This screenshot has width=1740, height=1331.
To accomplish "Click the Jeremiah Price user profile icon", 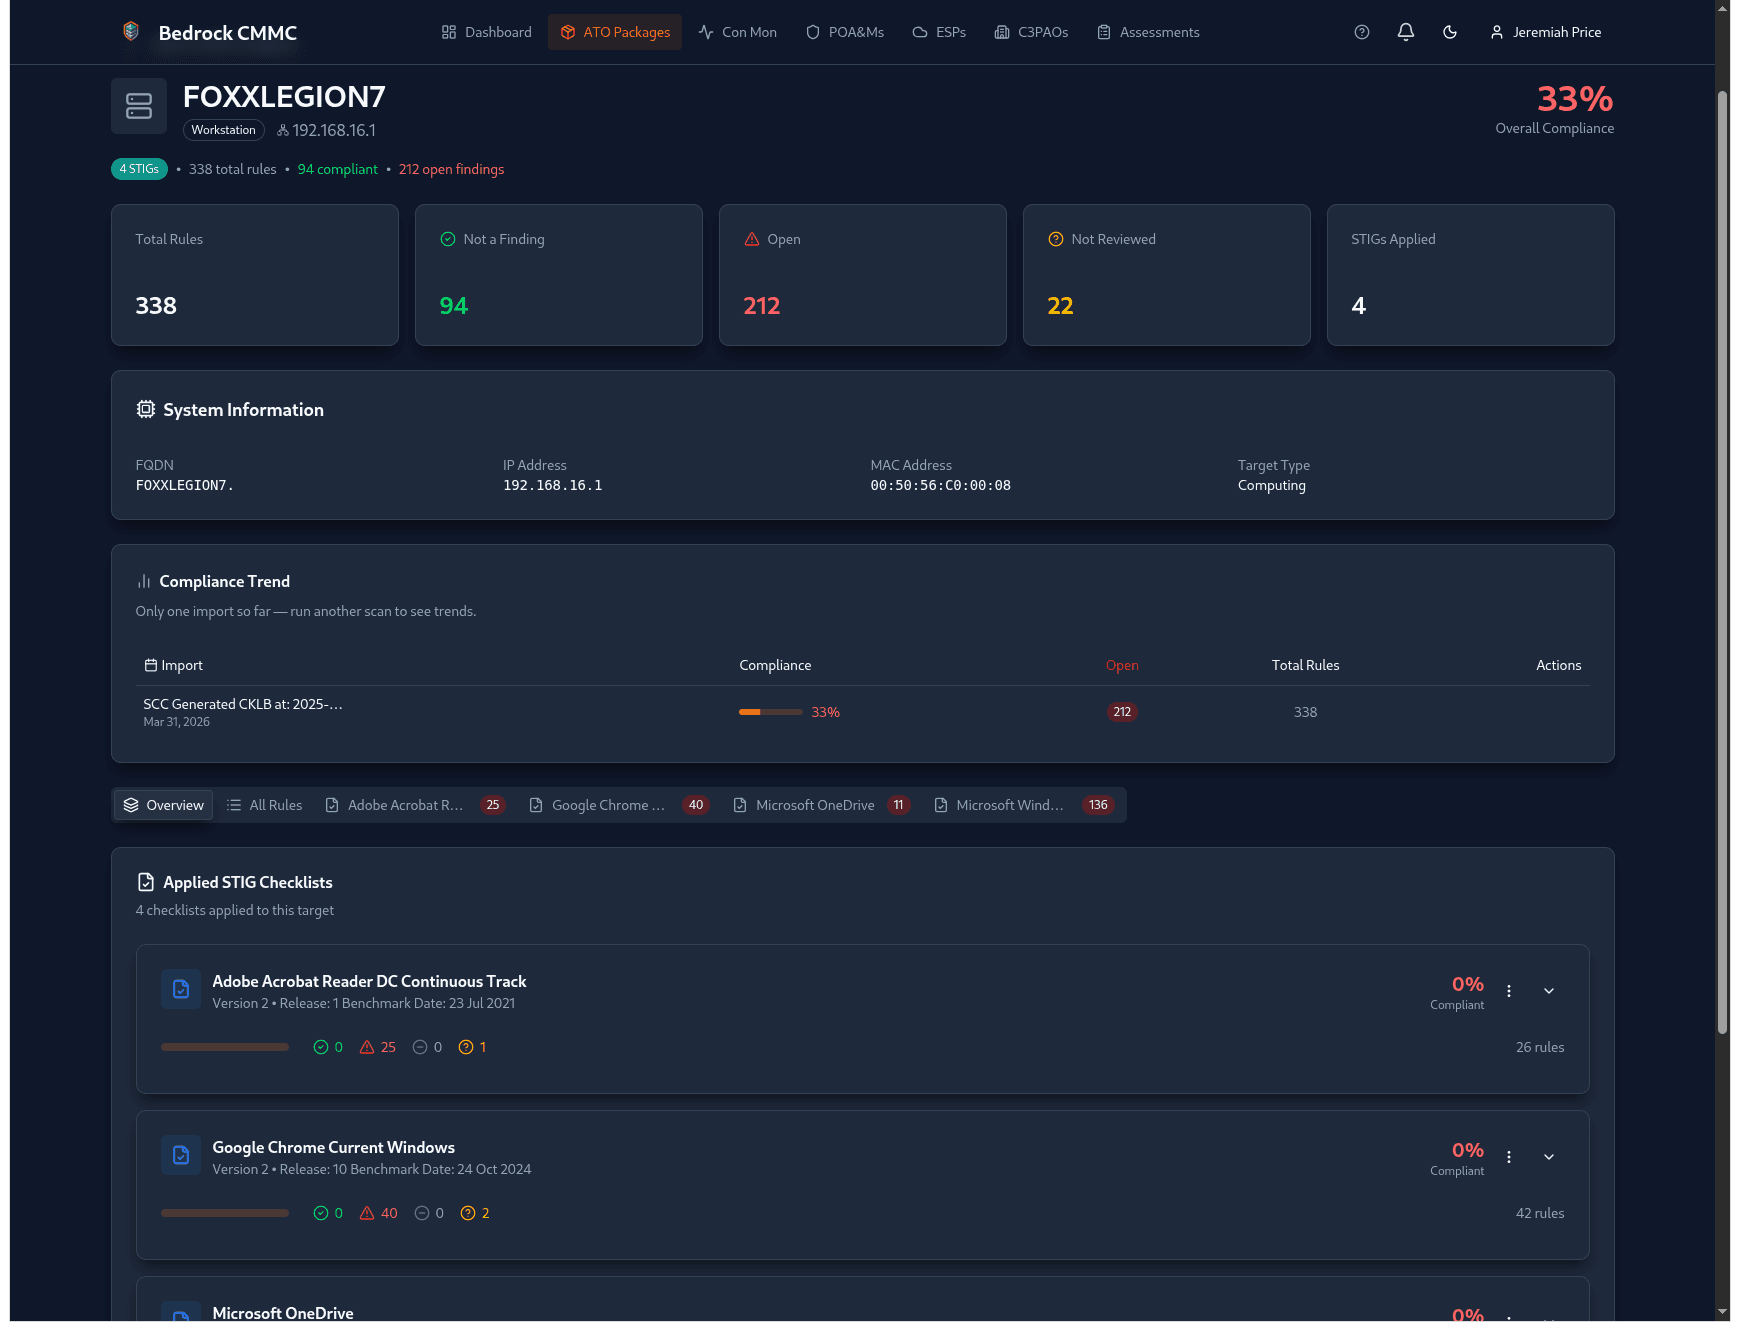I will point(1496,32).
